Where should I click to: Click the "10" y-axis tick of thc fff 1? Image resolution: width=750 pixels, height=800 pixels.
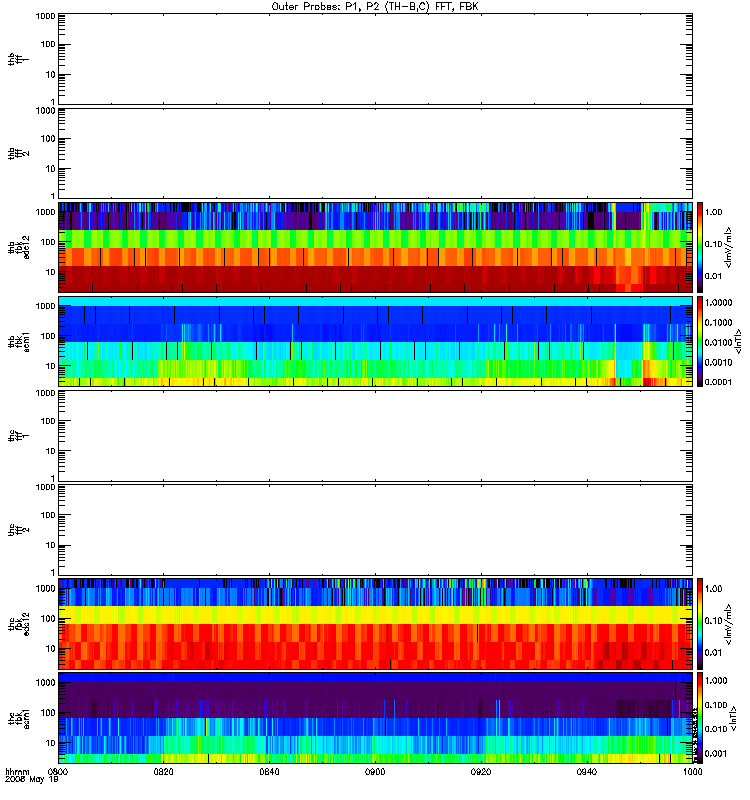click(51, 451)
